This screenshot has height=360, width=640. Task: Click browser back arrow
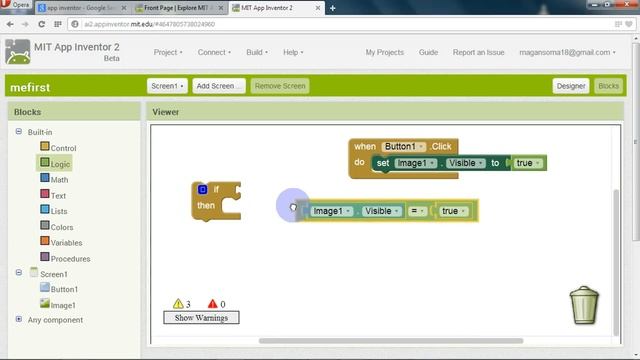(x=10, y=24)
